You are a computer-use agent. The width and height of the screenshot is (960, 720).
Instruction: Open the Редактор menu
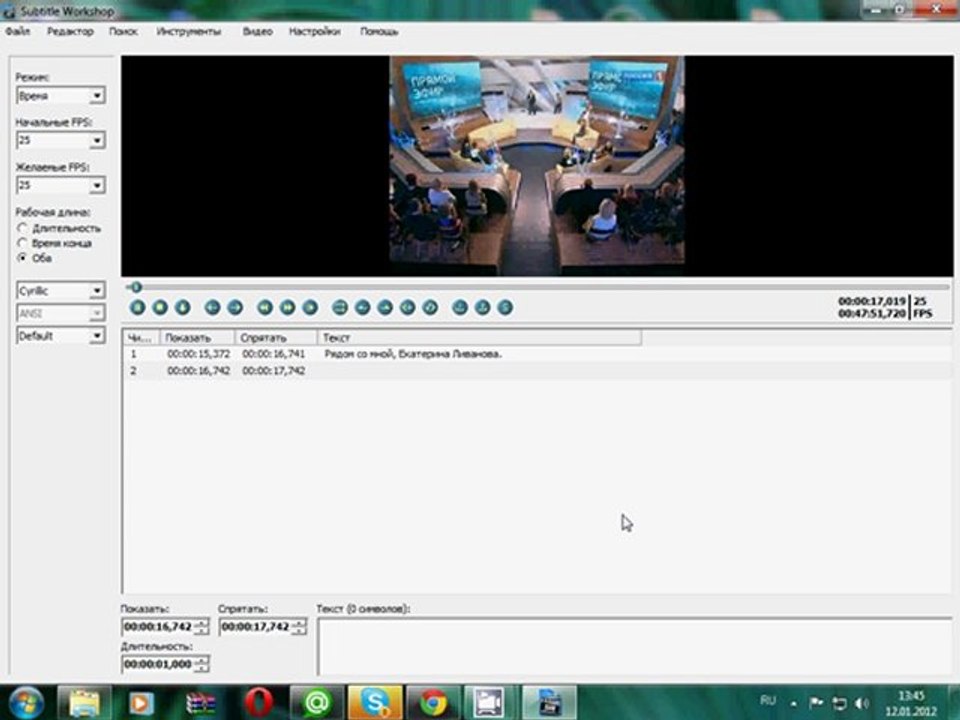point(70,31)
